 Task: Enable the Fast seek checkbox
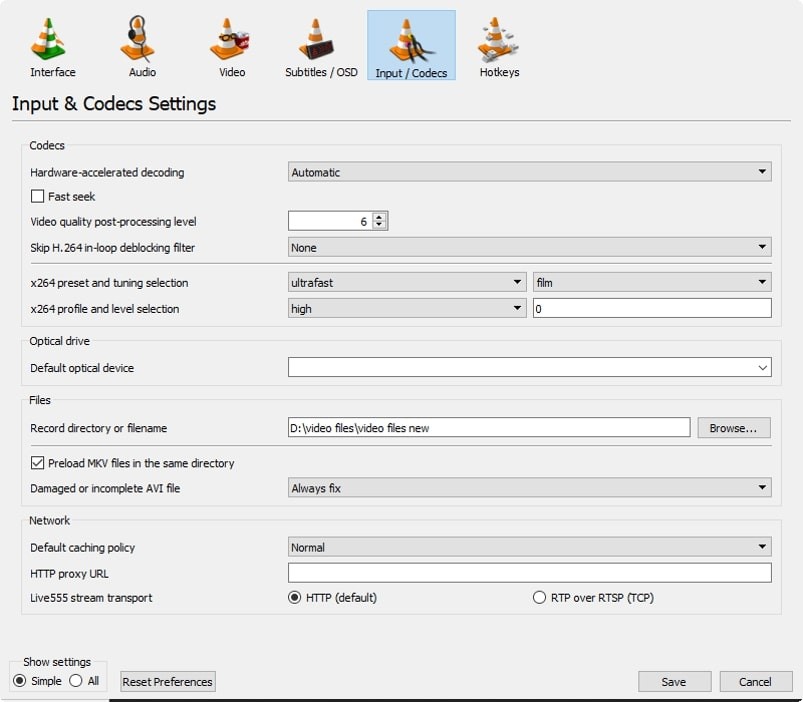[37, 196]
